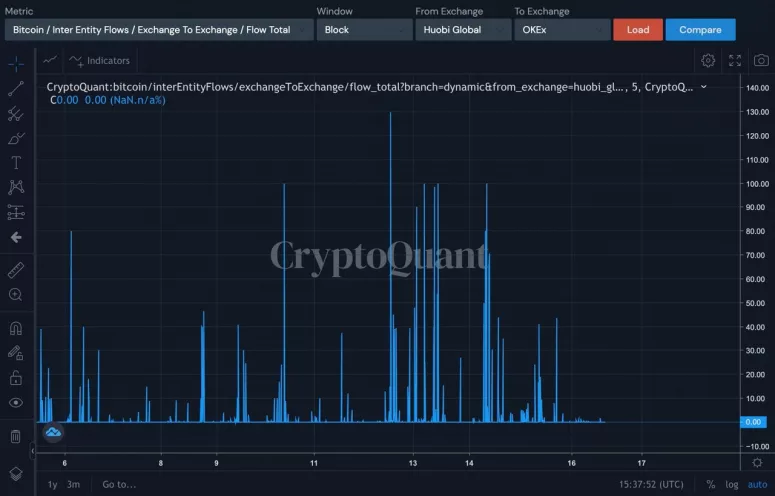
Task: Open the From Exchange dropdown
Action: 463,30
